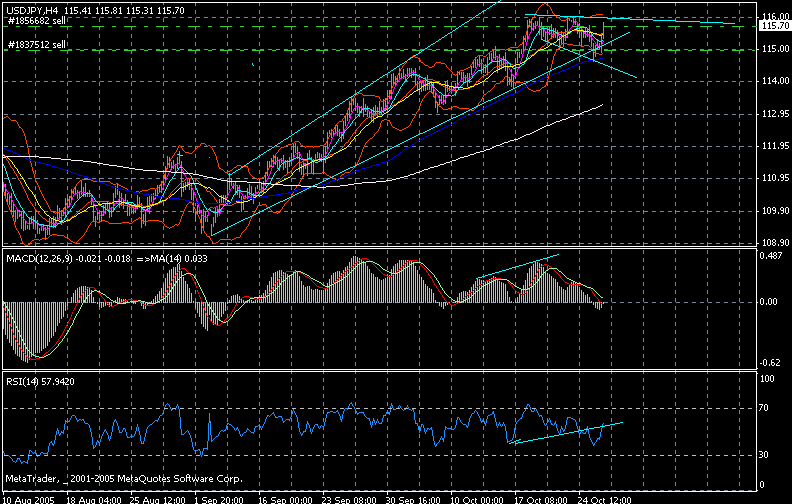Click the 30 Sep 16:00 time label
The width and height of the screenshot is (792, 504).
[x=413, y=500]
